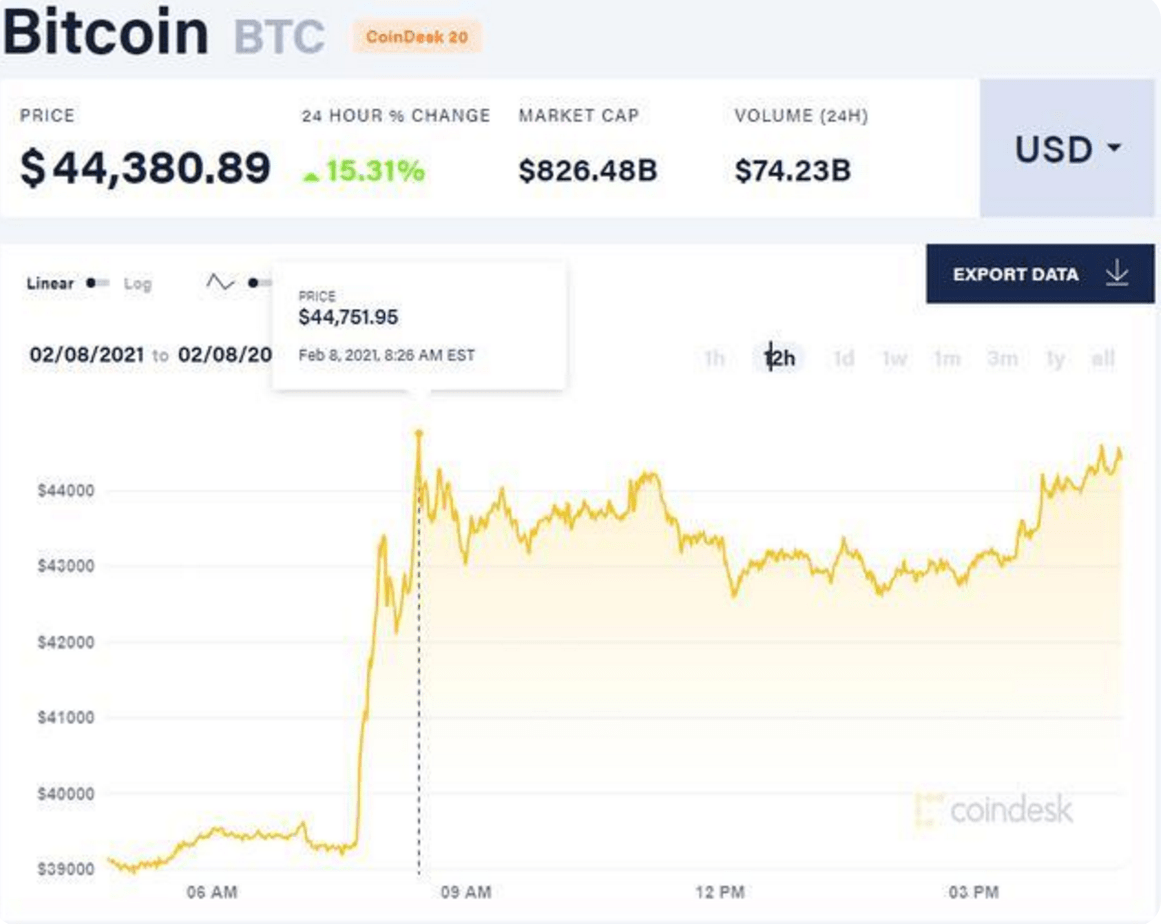Select the 1h time range
The image size is (1163, 924).
coord(714,359)
